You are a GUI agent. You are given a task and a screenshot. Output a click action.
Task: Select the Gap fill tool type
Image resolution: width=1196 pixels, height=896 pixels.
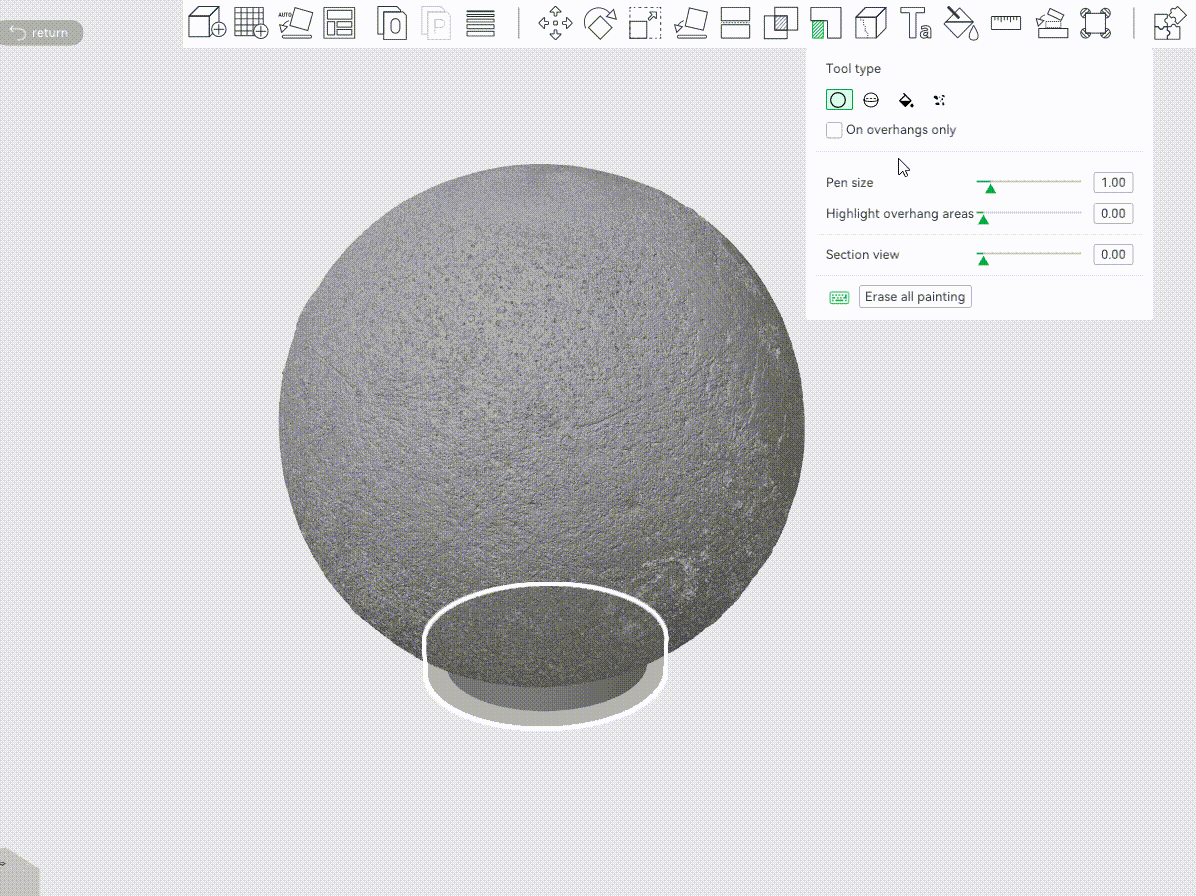pos(939,100)
